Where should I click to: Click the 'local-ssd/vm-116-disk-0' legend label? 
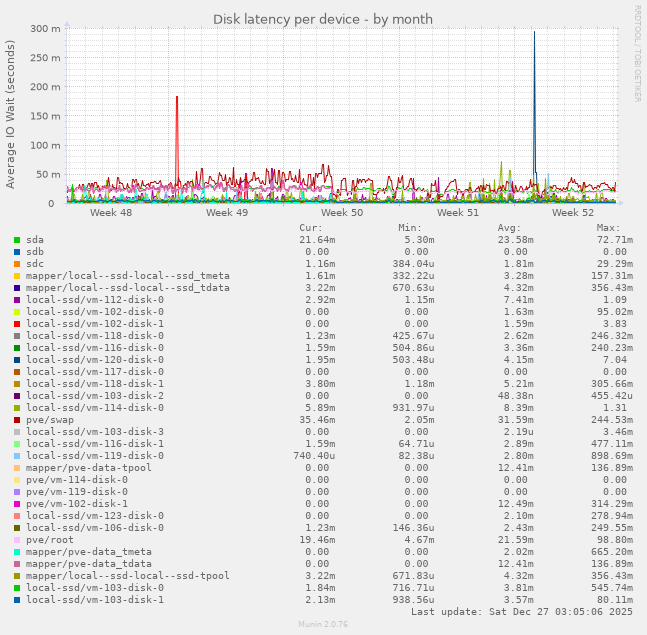[95, 348]
